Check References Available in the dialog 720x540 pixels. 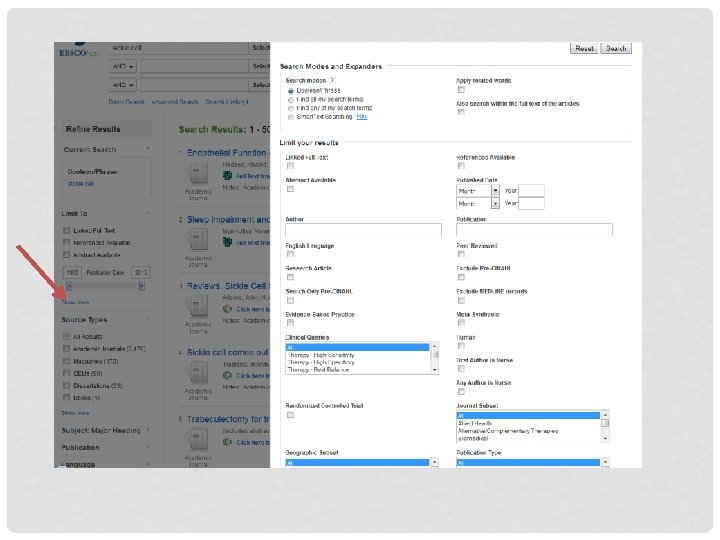461,166
